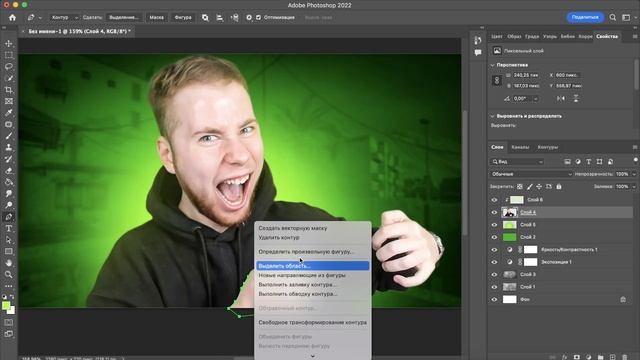Screen dimensions: 640x360
Task: Choose Свободное трансформирование контура item
Action: coord(313,322)
